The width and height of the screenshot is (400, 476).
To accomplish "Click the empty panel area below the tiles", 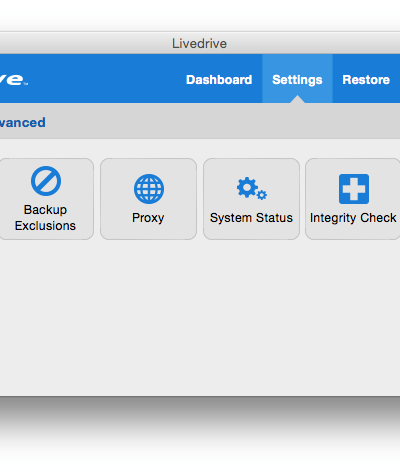I will pyautogui.click(x=200, y=317).
